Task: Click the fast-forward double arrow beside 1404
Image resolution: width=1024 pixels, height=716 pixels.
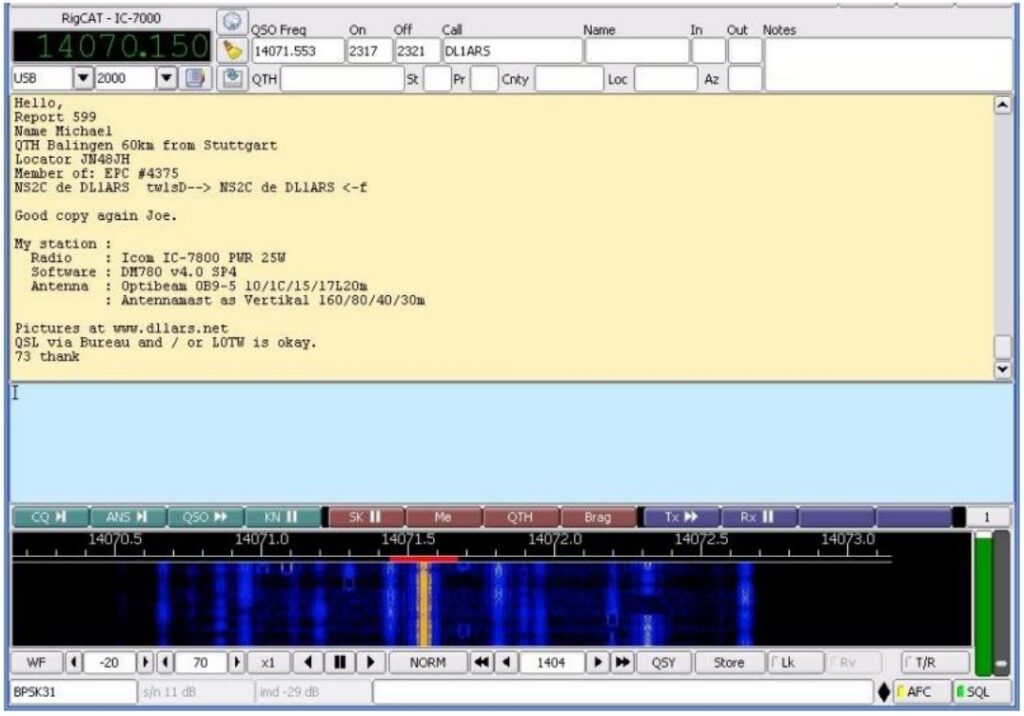Action: click(x=623, y=662)
